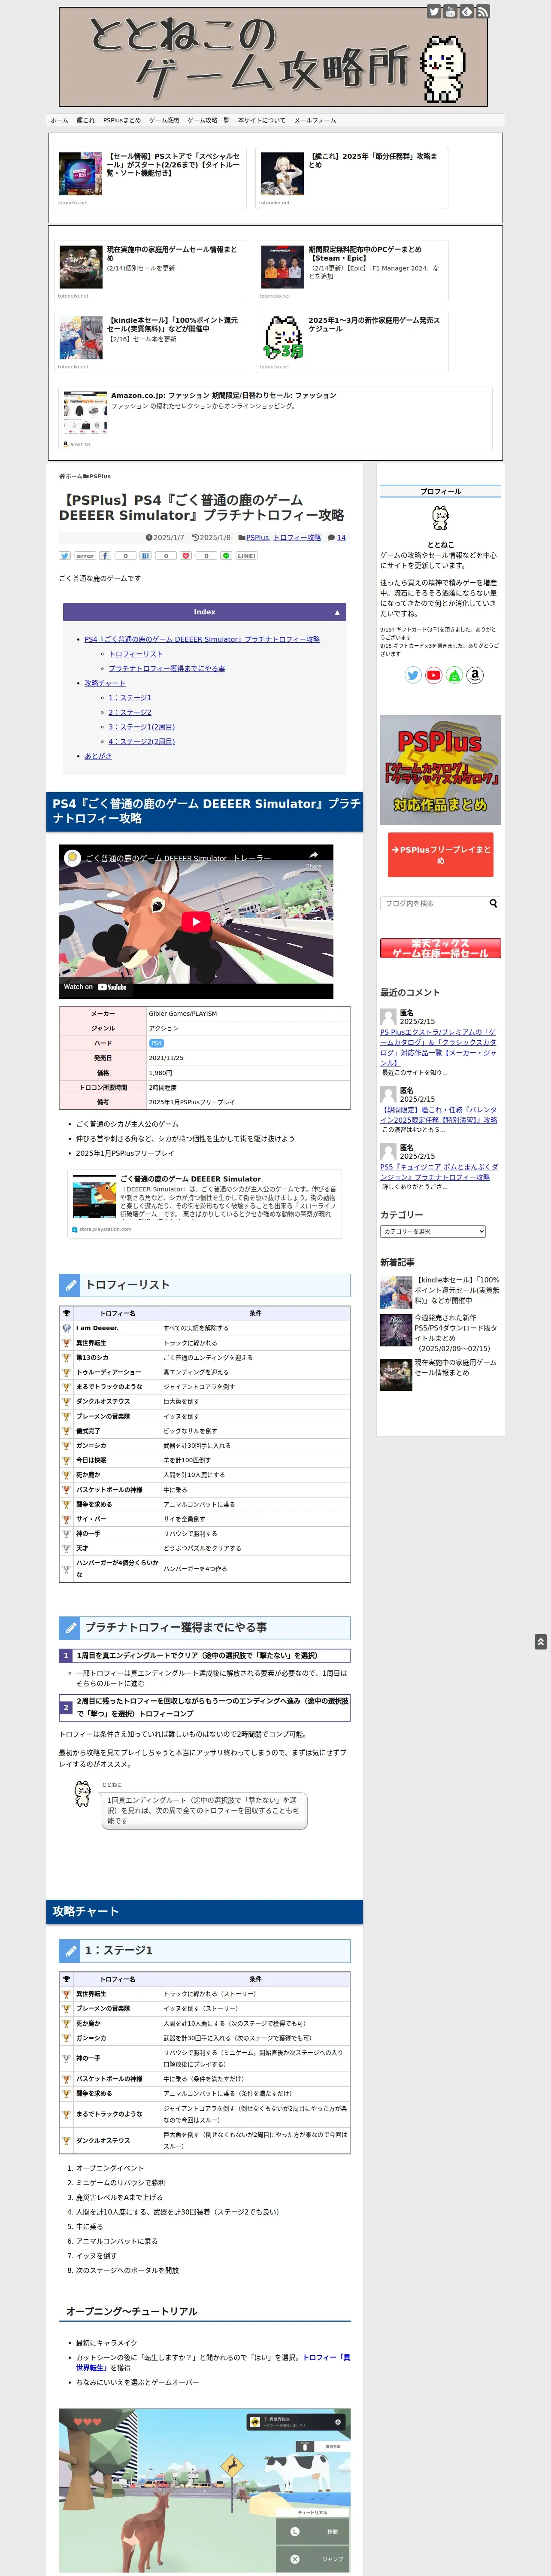Open comment link 艦これ・任務 バレンタイン2025限定任務
This screenshot has height=2576, width=551.
438,1115
